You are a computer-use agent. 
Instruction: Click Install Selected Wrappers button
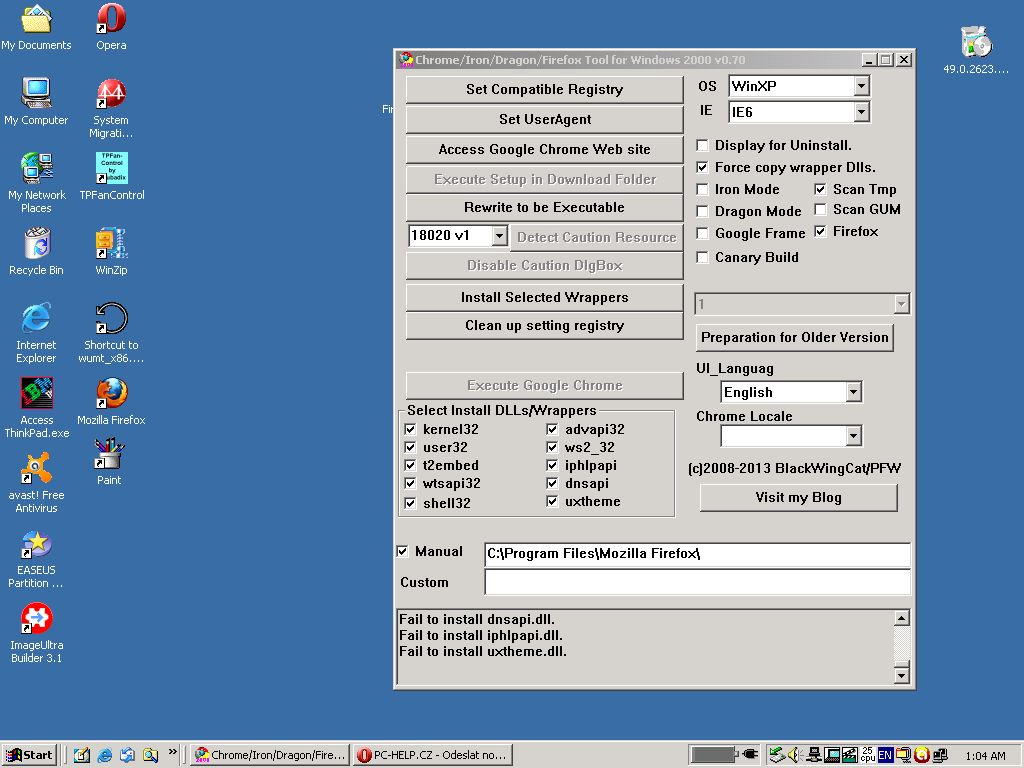545,297
